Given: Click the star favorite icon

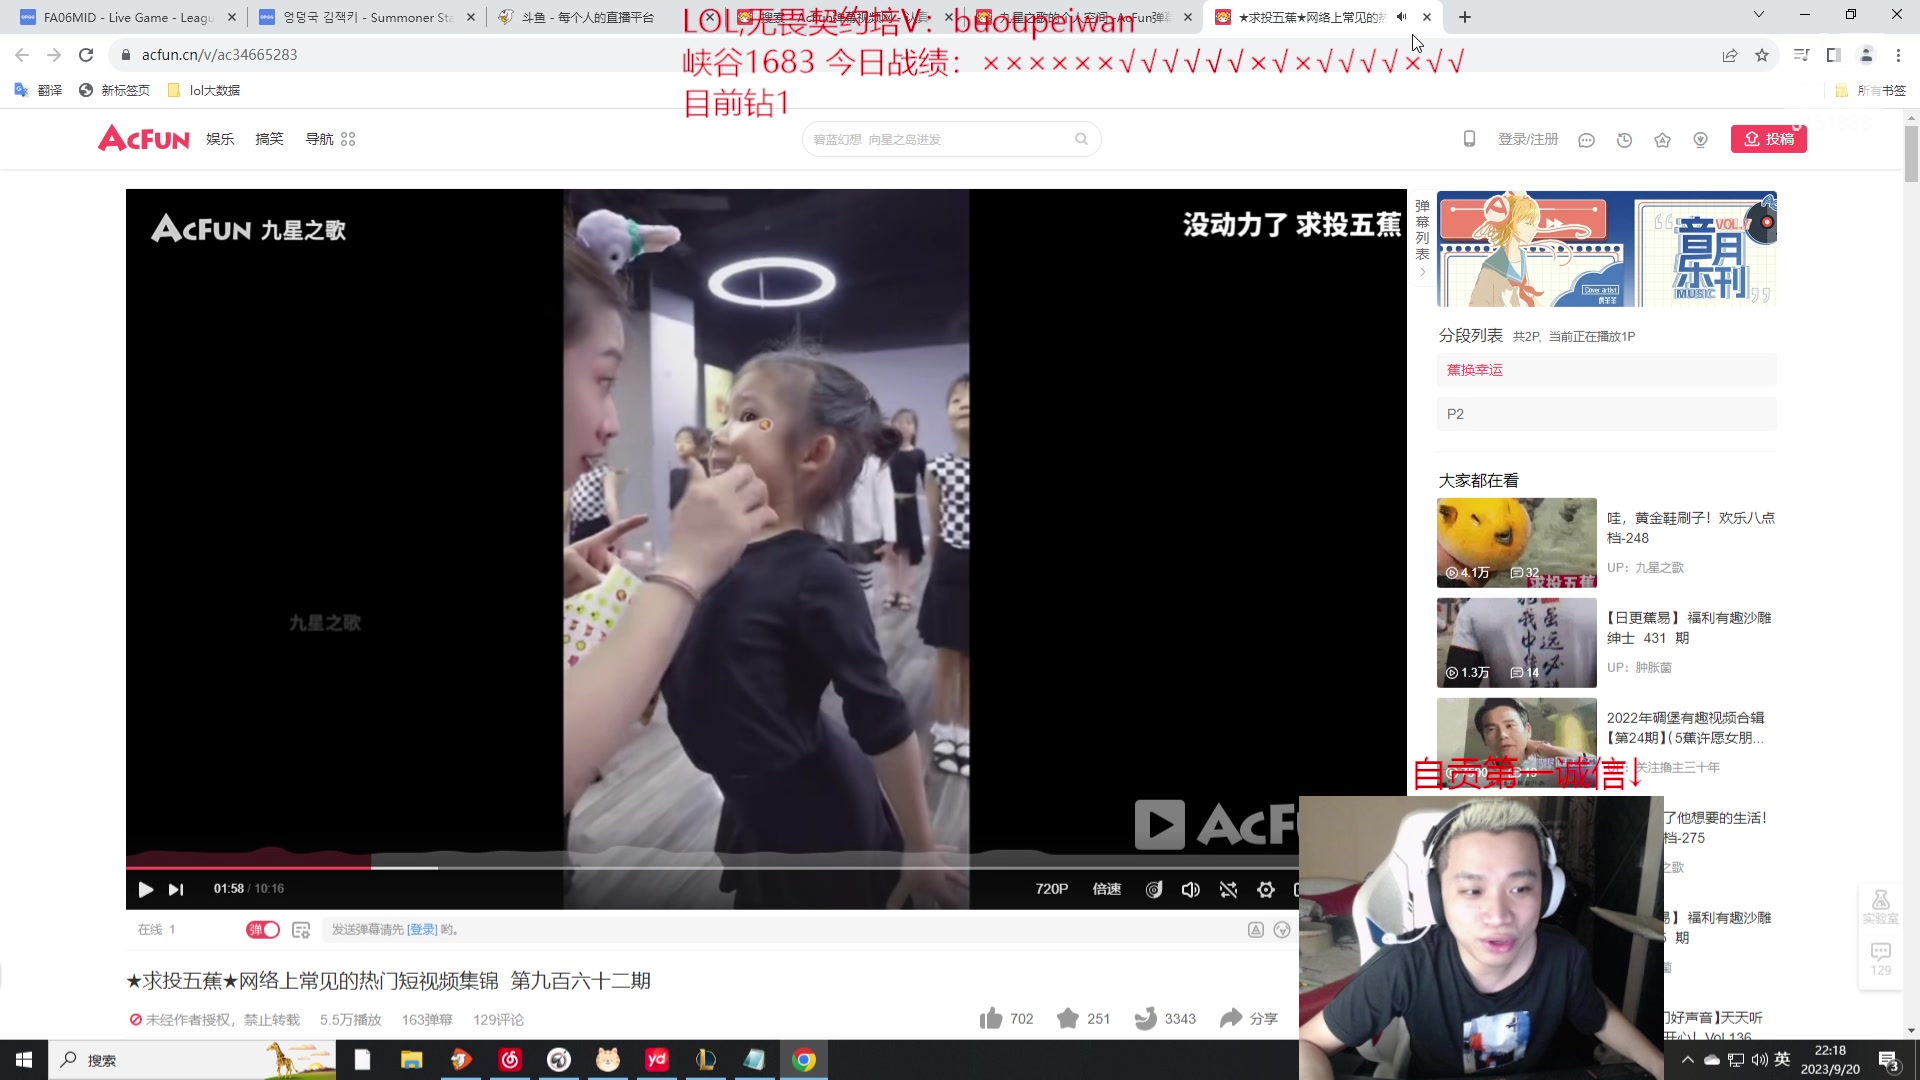Looking at the screenshot, I should point(1068,1018).
